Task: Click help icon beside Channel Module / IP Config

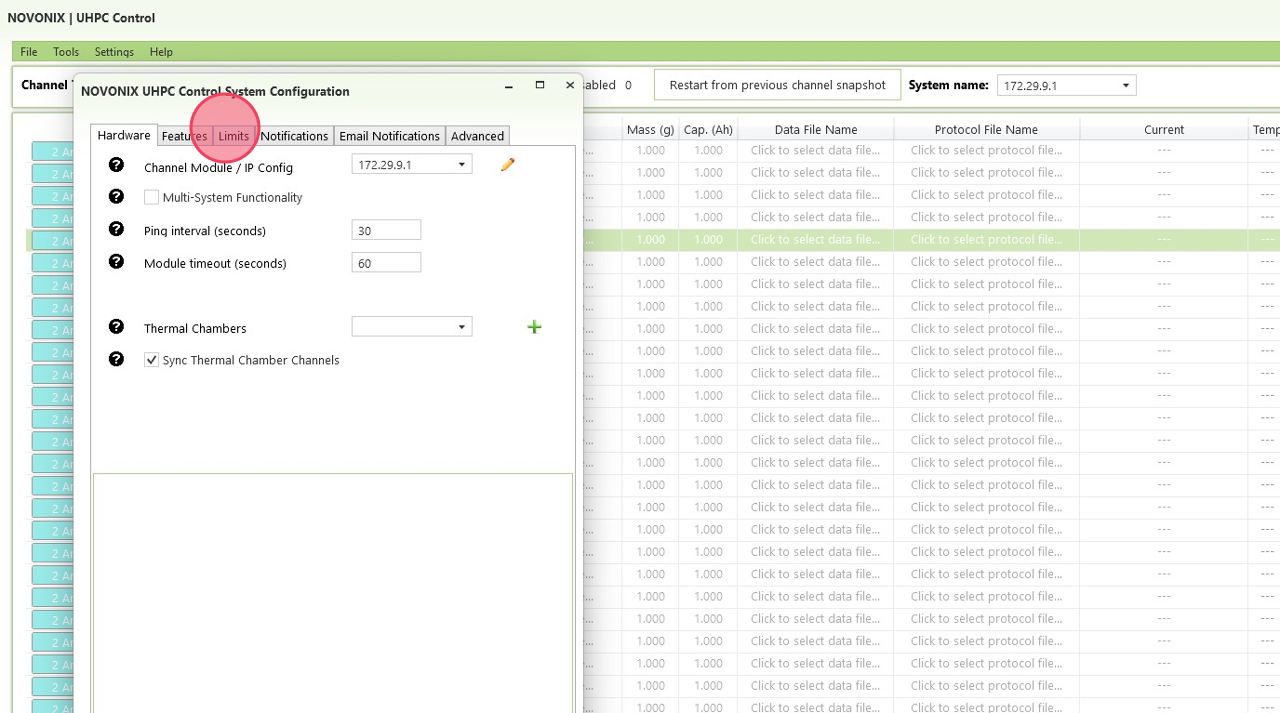Action: tap(116, 165)
